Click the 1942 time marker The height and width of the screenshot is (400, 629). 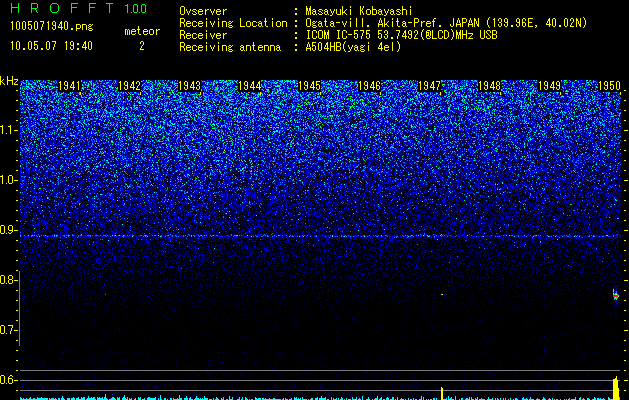tap(130, 86)
